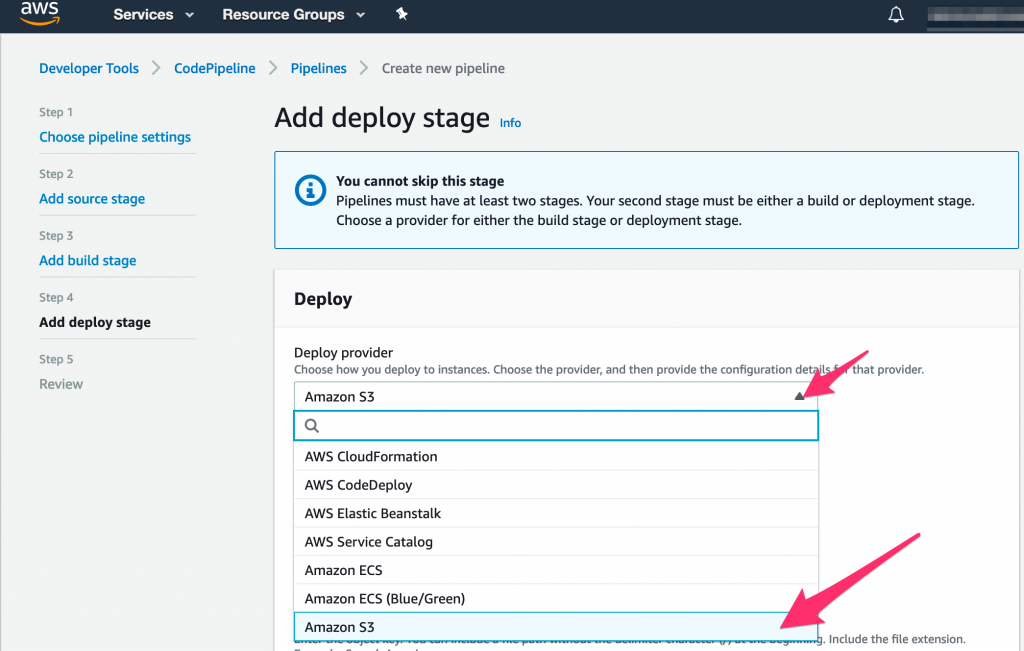Click the magnifier icon in the provider search
Viewport: 1024px width, 651px height.
click(x=311, y=425)
